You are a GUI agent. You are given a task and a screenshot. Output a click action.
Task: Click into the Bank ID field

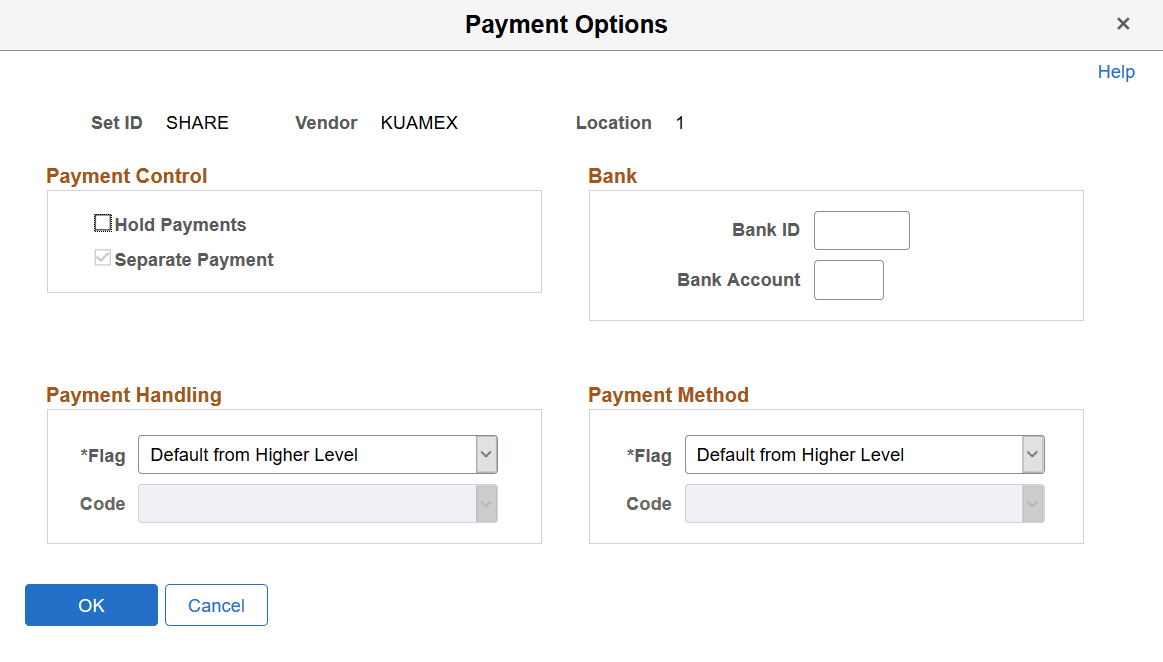861,230
